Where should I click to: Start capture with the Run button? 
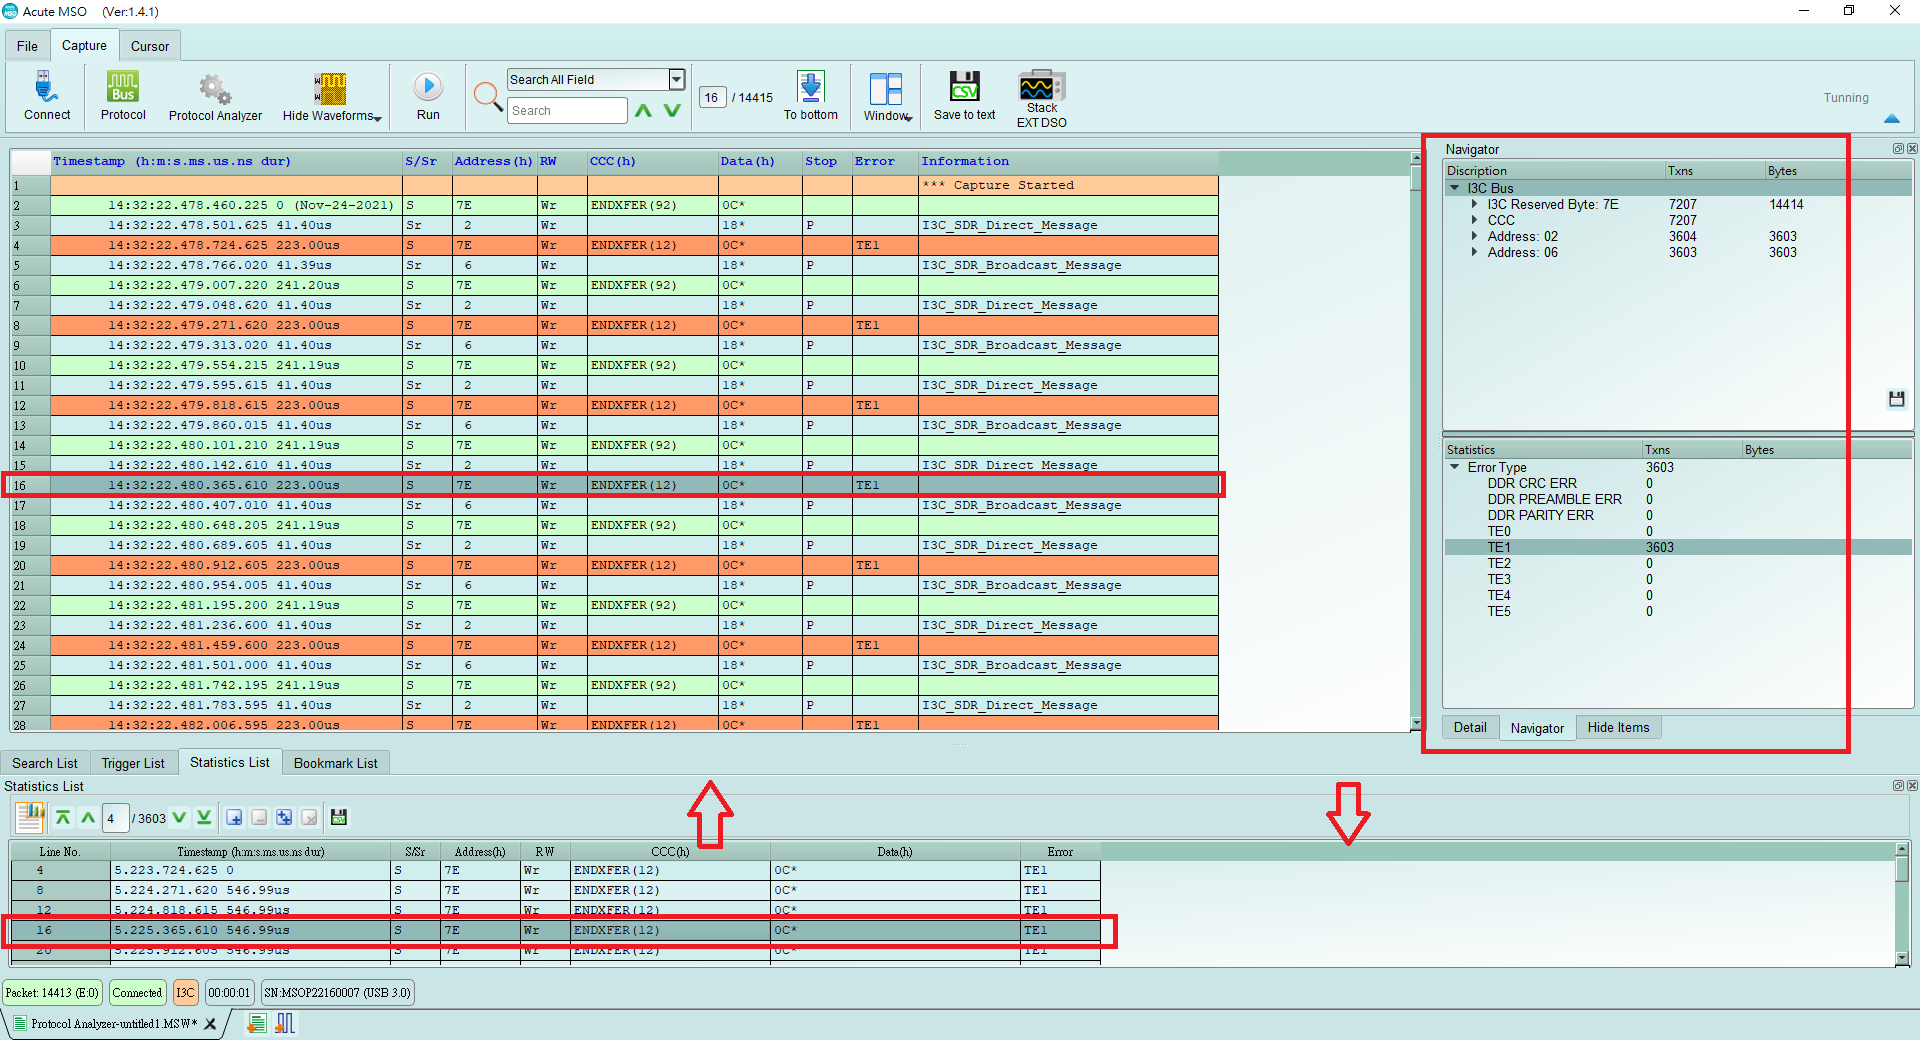428,96
